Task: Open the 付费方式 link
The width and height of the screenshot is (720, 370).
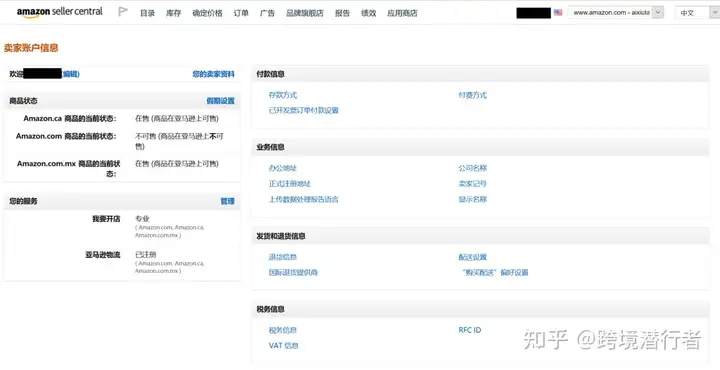Action: [x=472, y=95]
